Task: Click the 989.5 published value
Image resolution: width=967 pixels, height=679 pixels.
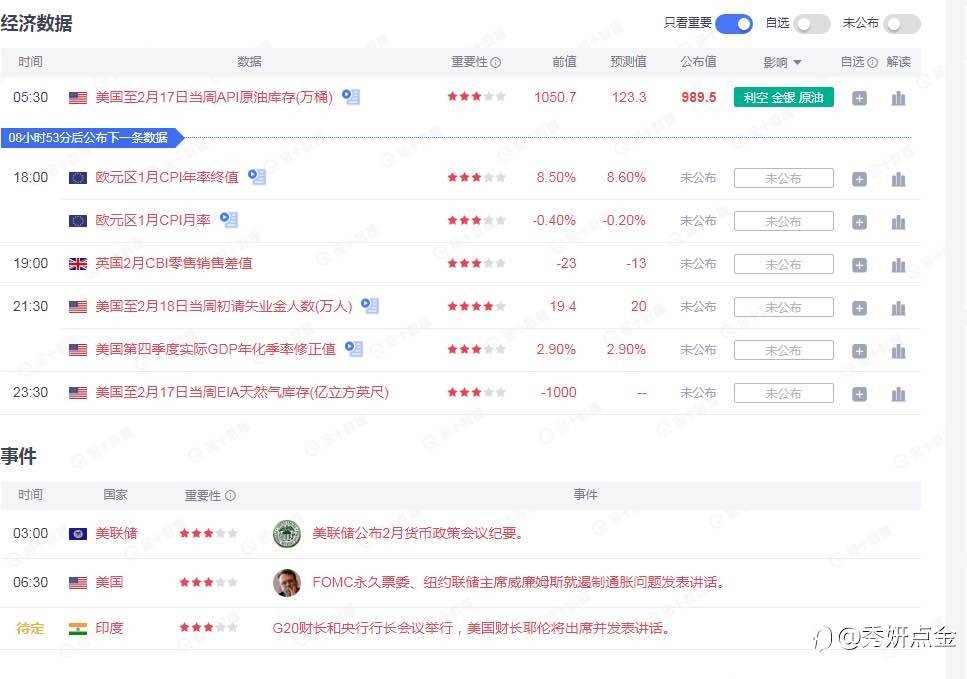Action: (699, 97)
